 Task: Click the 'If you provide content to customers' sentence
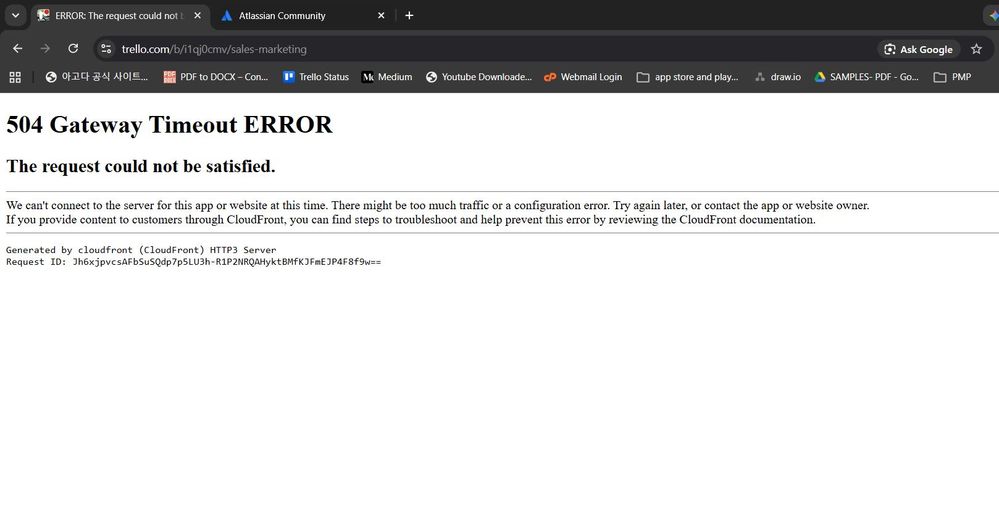point(411,220)
